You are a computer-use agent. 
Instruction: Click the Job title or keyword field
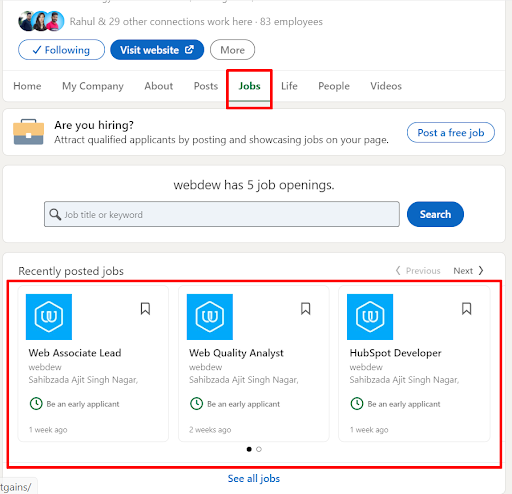coord(222,214)
